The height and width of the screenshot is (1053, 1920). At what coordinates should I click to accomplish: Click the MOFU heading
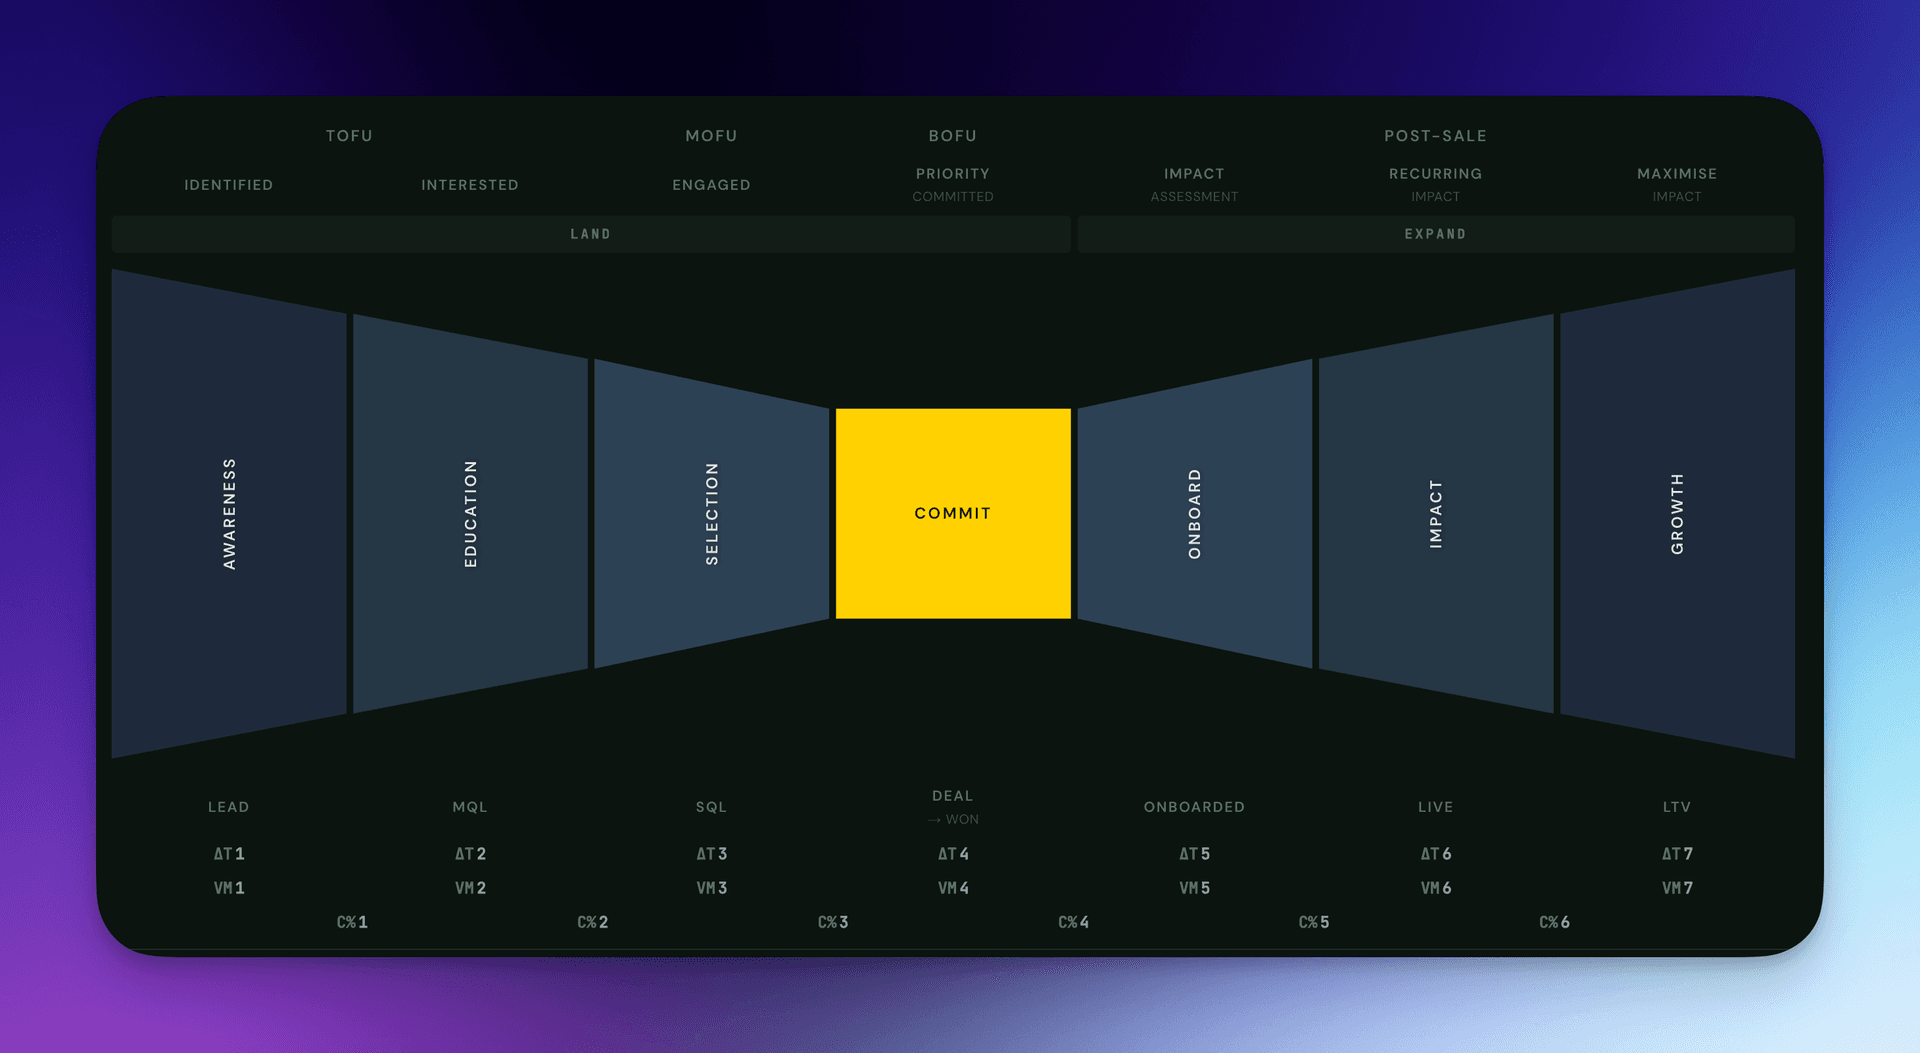[x=712, y=136]
